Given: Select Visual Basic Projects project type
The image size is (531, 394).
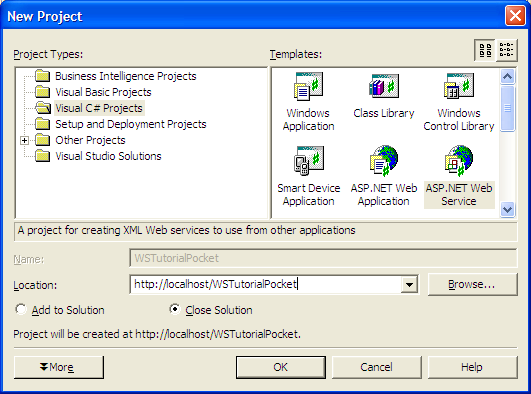Looking at the screenshot, I should pyautogui.click(x=103, y=92).
